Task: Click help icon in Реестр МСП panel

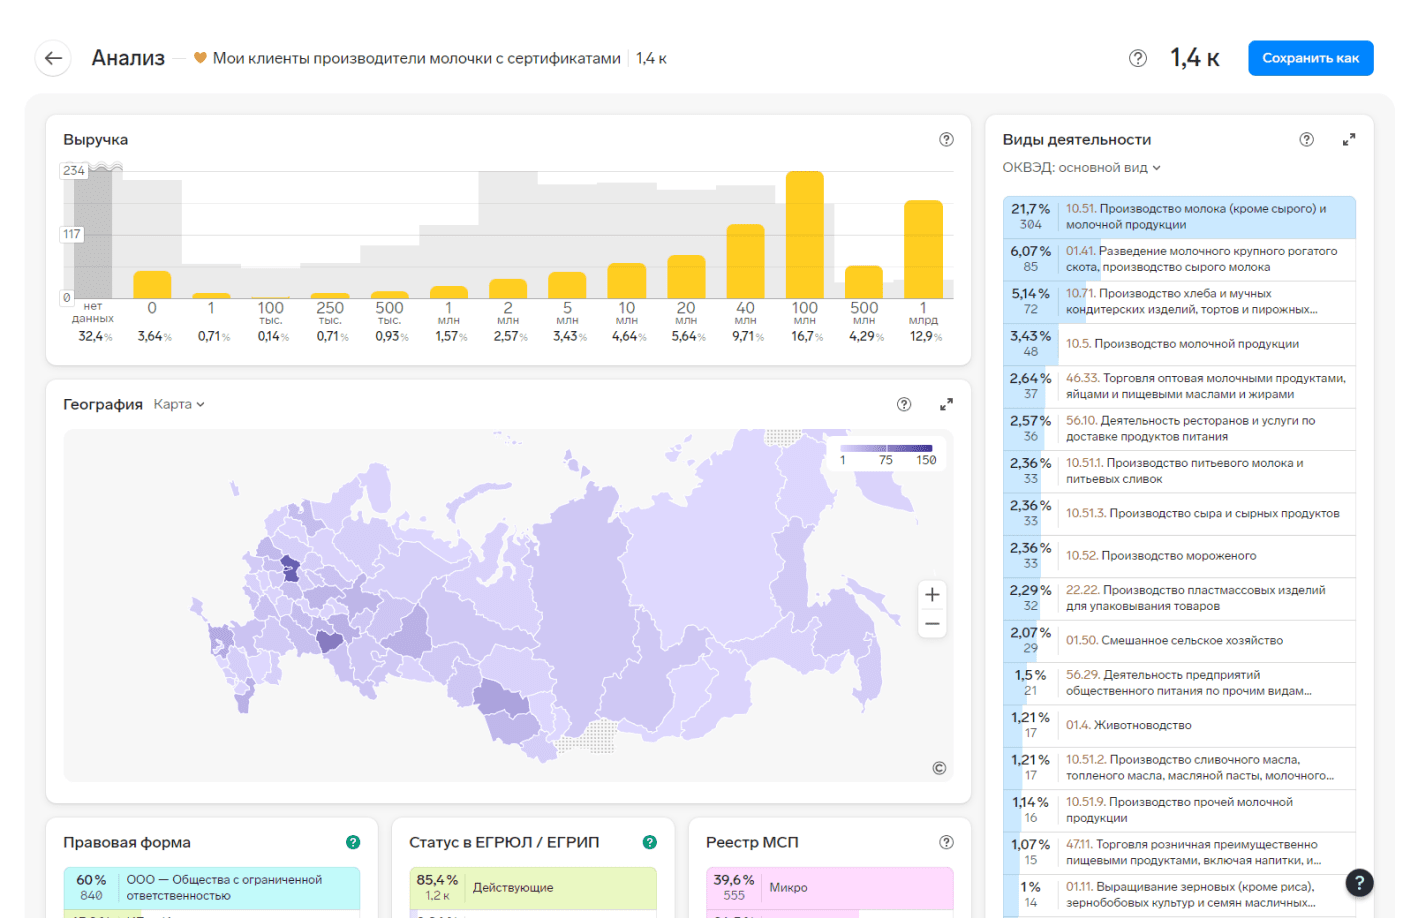Action: [946, 842]
